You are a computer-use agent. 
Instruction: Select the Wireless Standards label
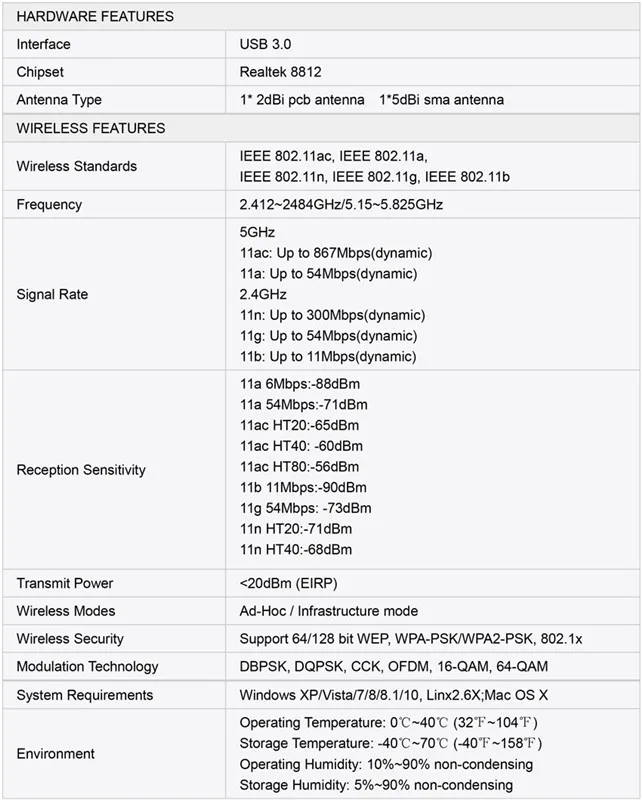point(77,166)
